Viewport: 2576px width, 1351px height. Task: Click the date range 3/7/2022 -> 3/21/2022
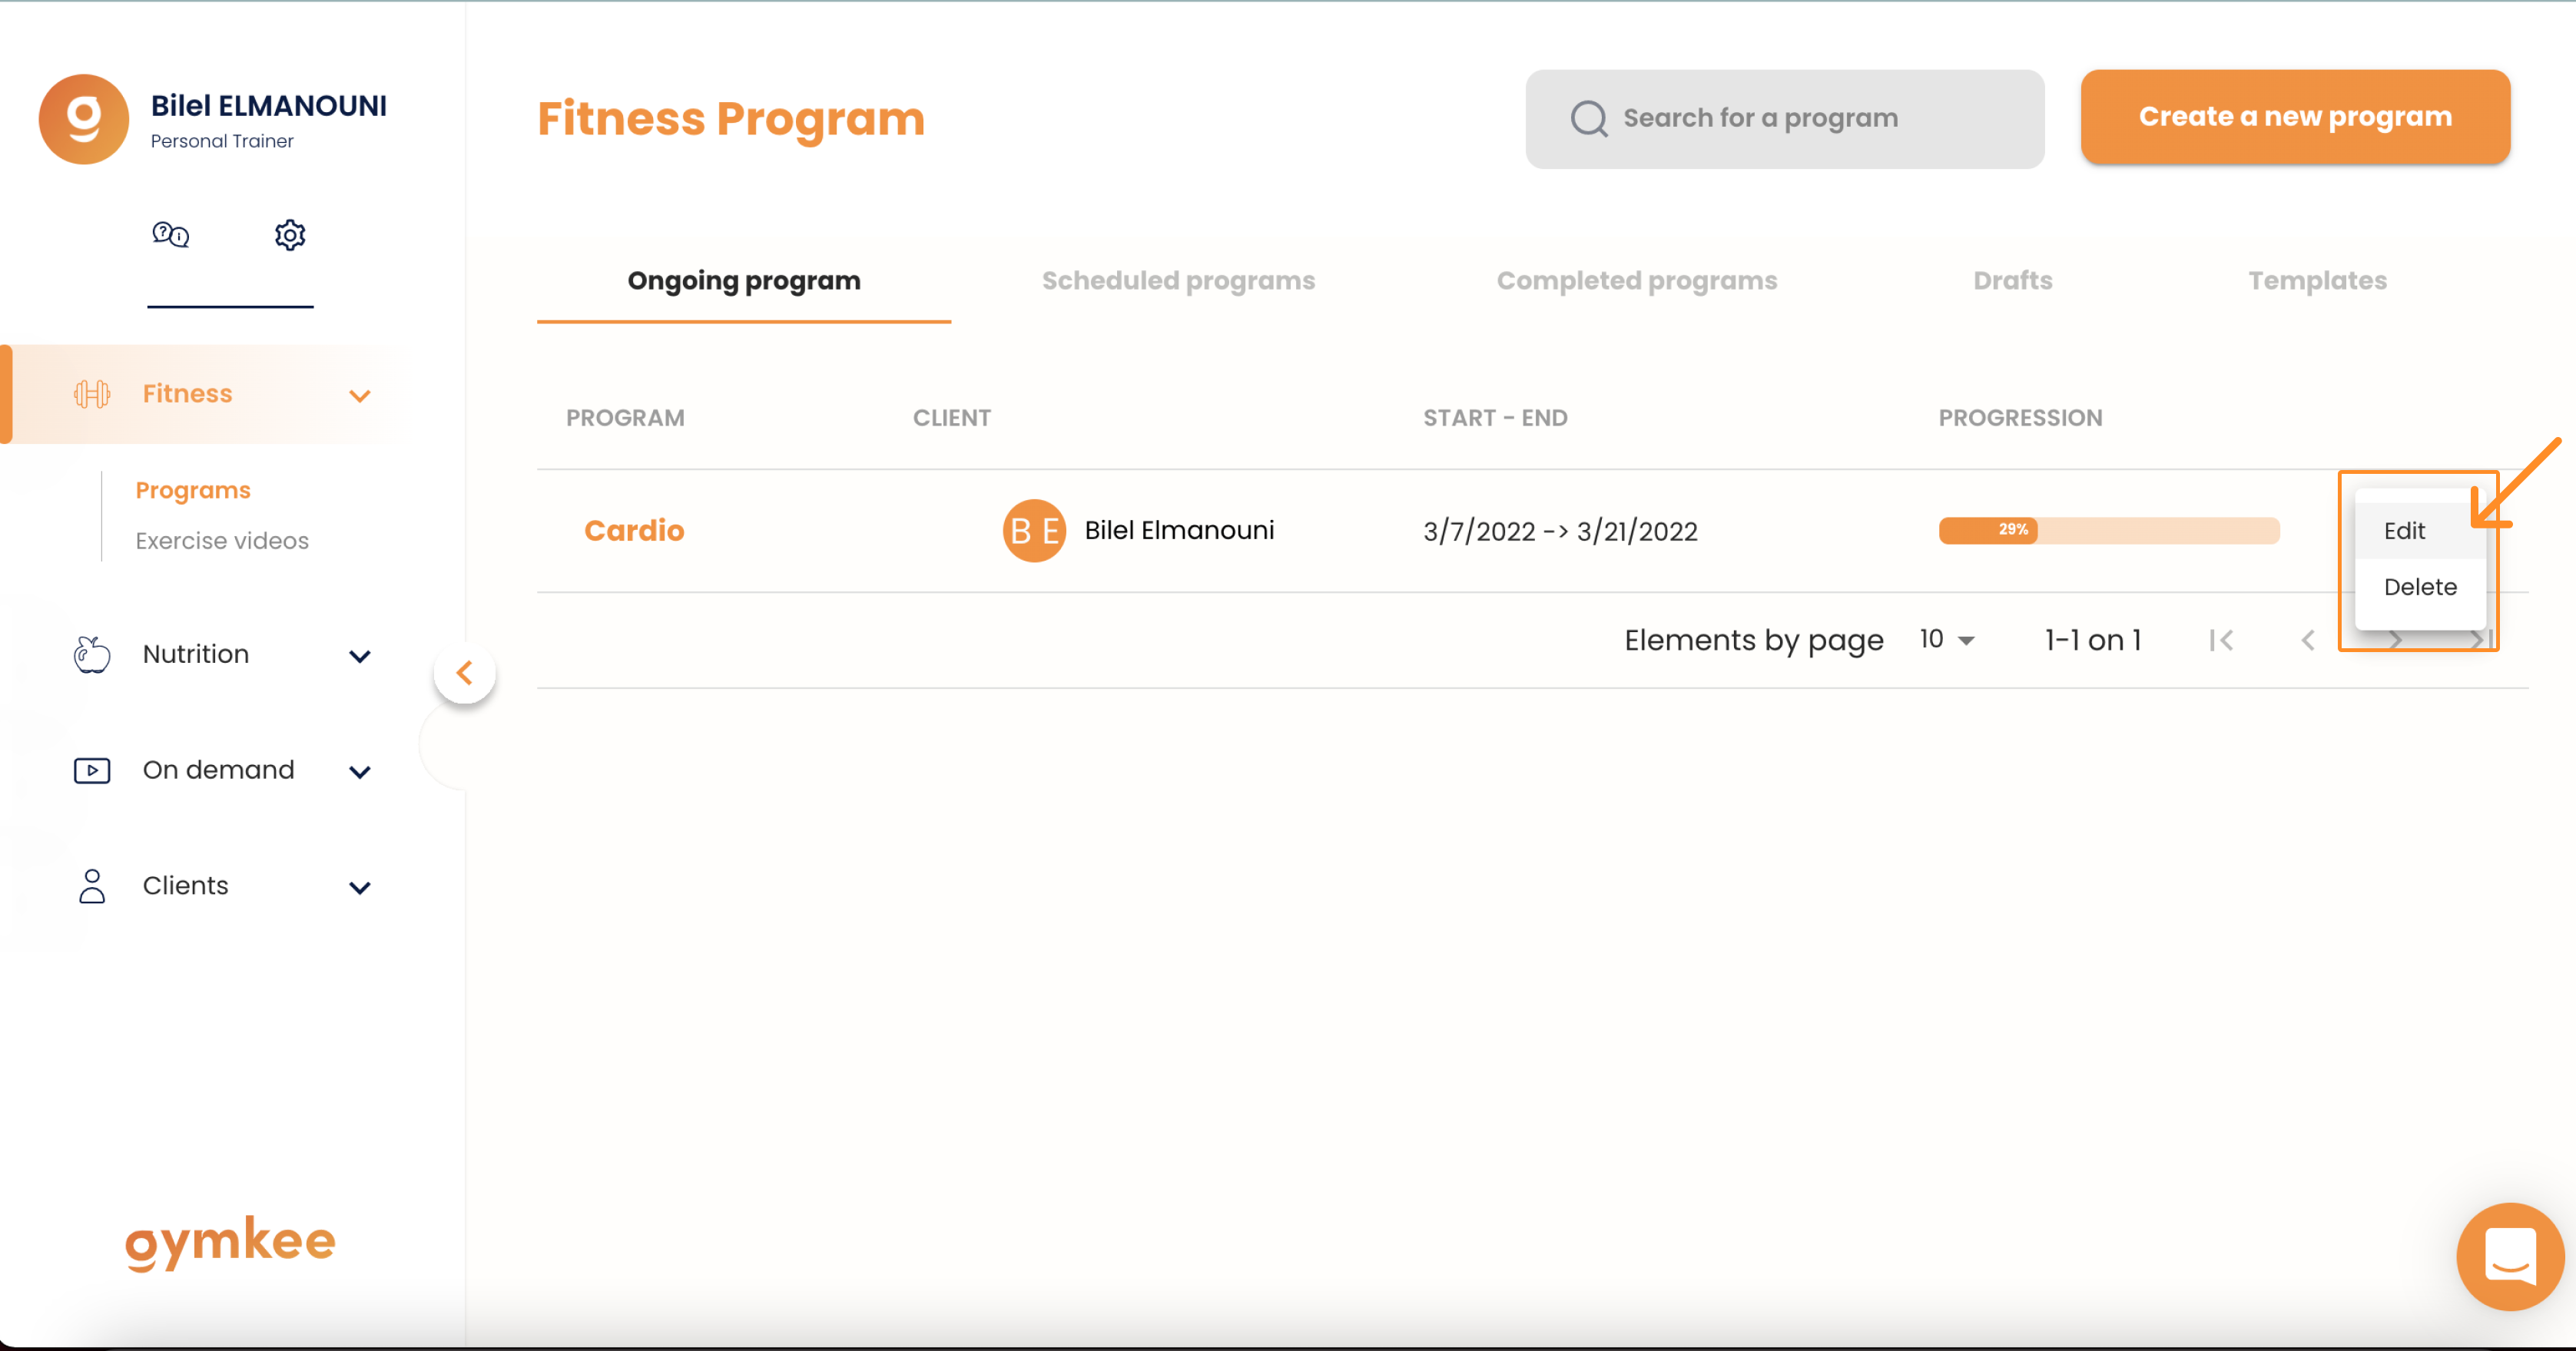coord(1560,531)
